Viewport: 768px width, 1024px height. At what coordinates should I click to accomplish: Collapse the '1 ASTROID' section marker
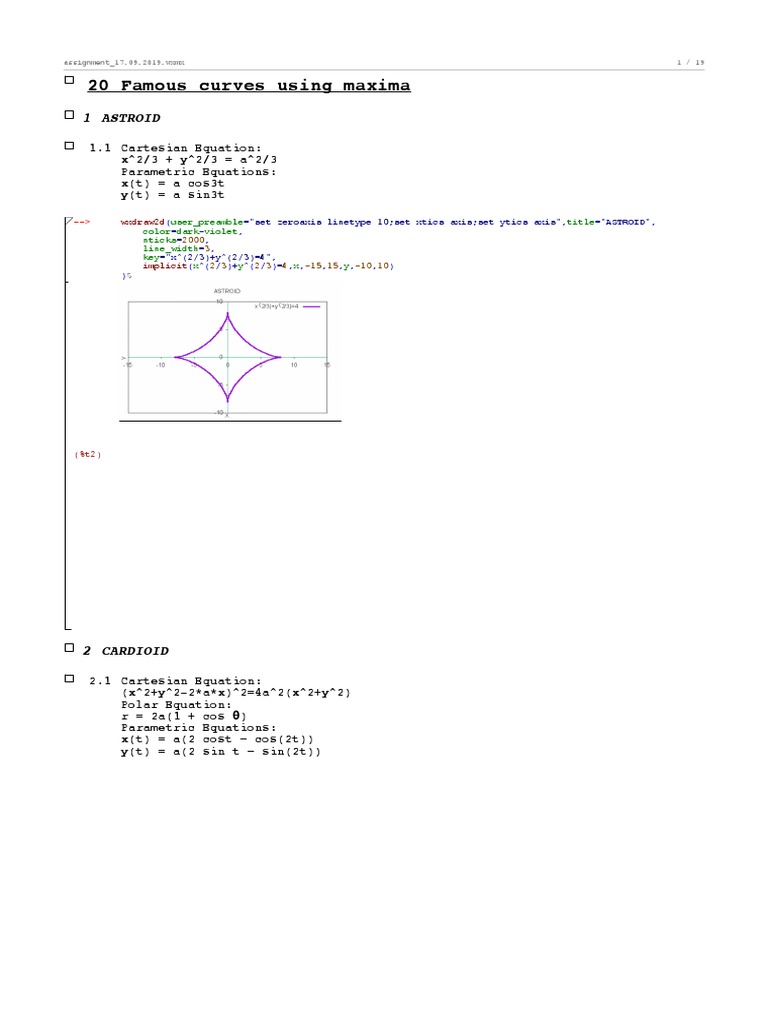click(x=69, y=115)
